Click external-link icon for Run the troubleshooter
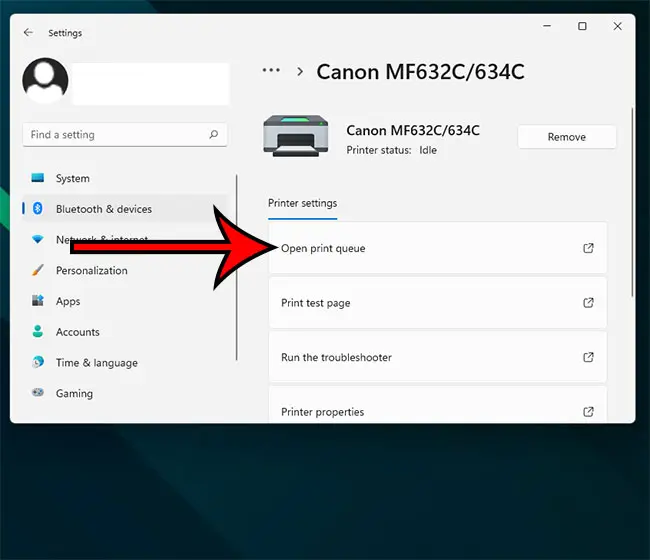Viewport: 650px width, 560px height. coord(588,357)
